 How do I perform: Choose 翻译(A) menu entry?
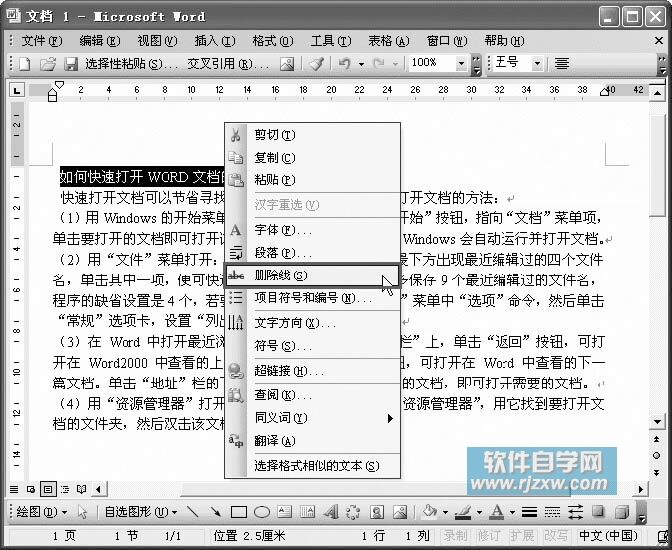point(313,441)
